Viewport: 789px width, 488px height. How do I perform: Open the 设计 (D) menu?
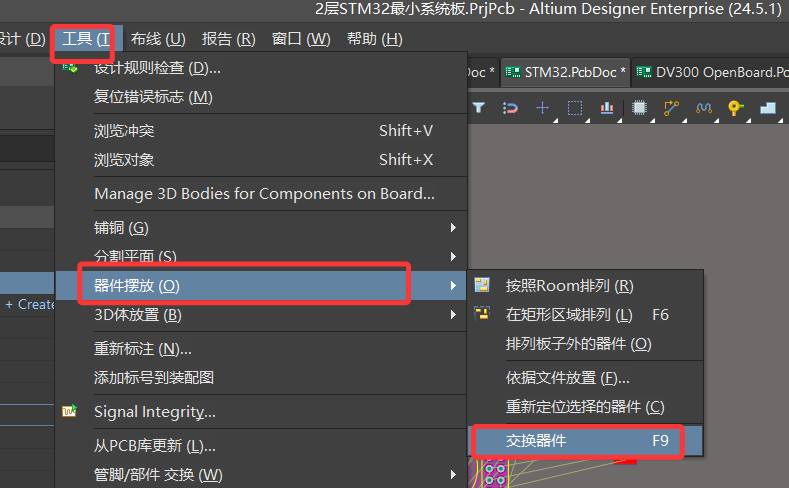point(23,39)
